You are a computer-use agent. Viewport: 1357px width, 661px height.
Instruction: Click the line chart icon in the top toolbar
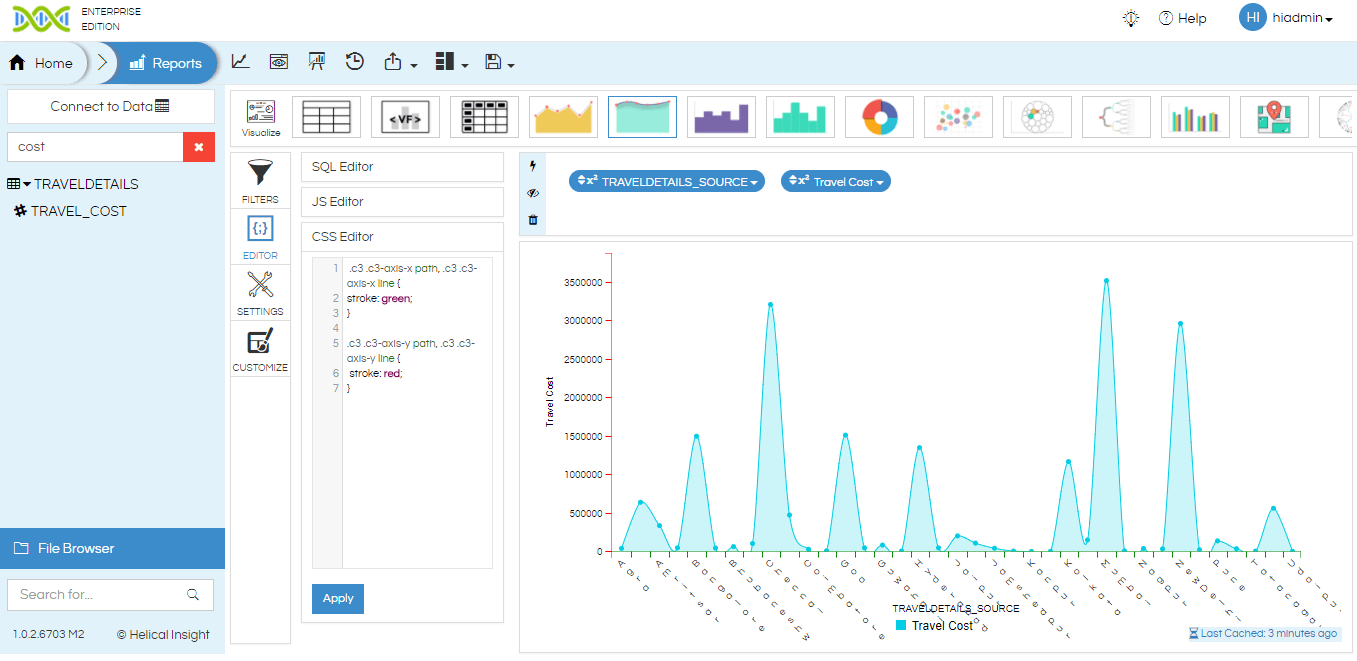pos(240,62)
